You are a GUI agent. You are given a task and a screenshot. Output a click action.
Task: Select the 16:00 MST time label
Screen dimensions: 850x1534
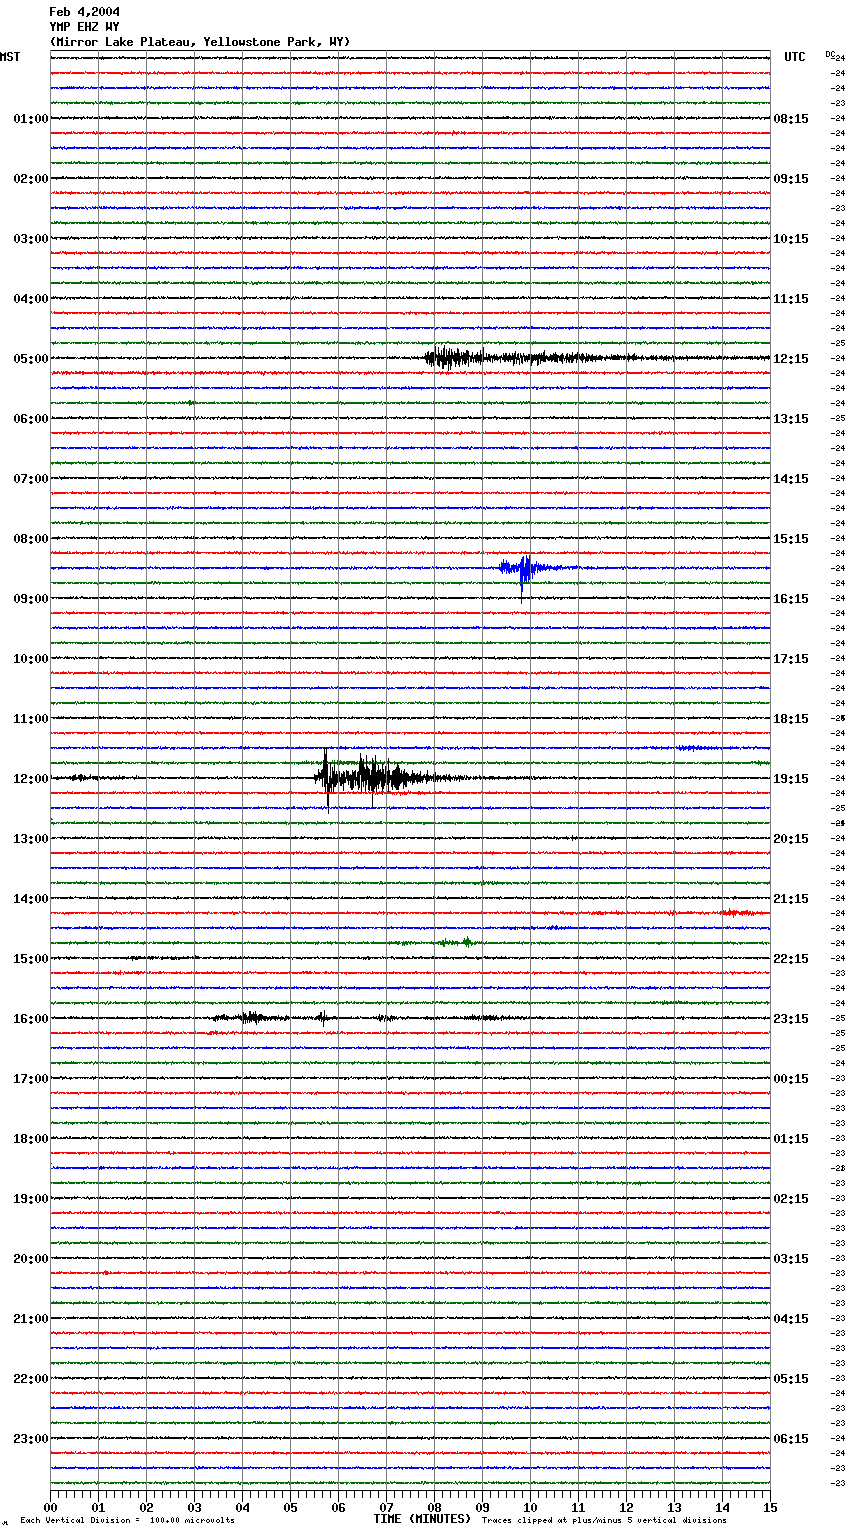tap(31, 1019)
